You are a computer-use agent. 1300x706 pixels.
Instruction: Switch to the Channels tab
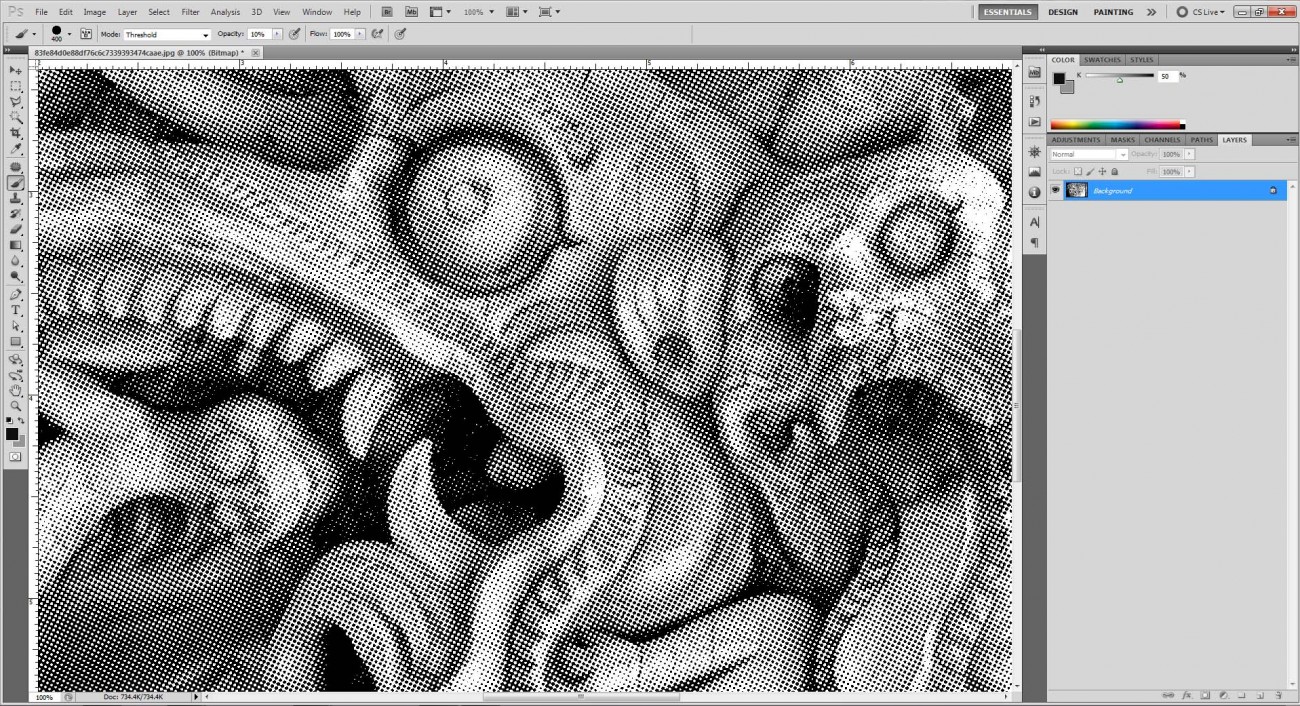tap(1162, 140)
